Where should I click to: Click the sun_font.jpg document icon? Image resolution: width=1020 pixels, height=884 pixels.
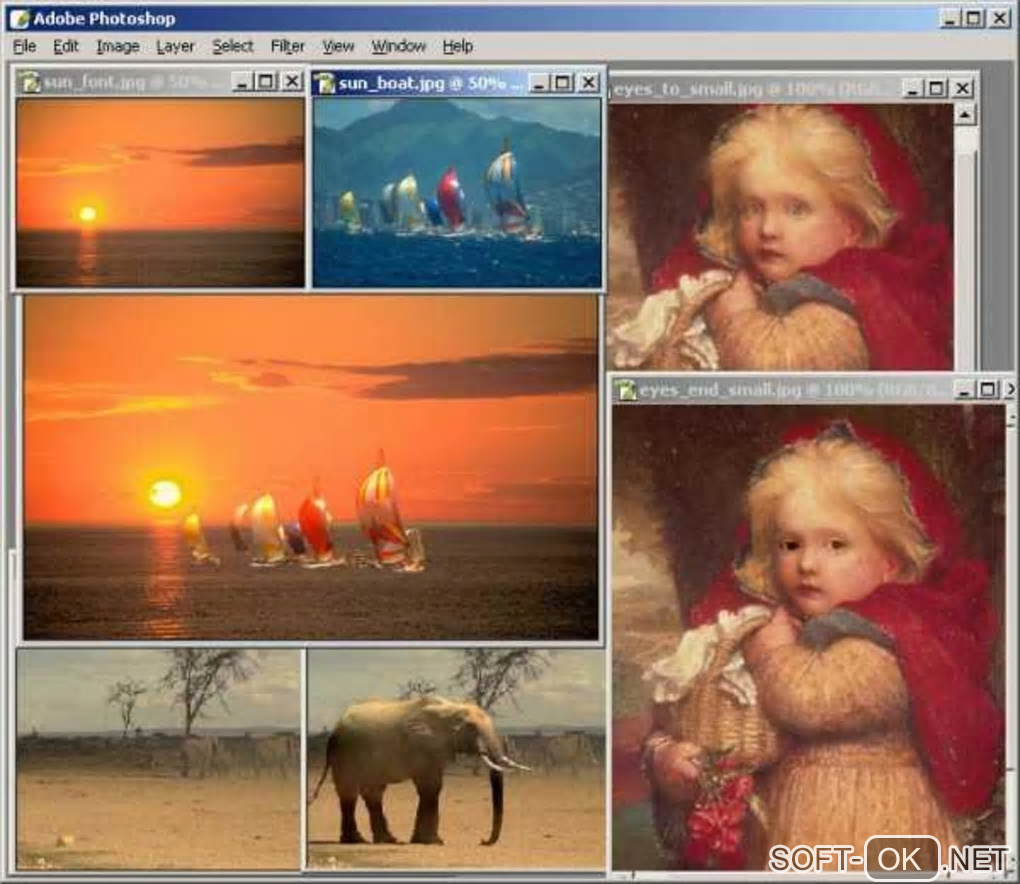[29, 82]
